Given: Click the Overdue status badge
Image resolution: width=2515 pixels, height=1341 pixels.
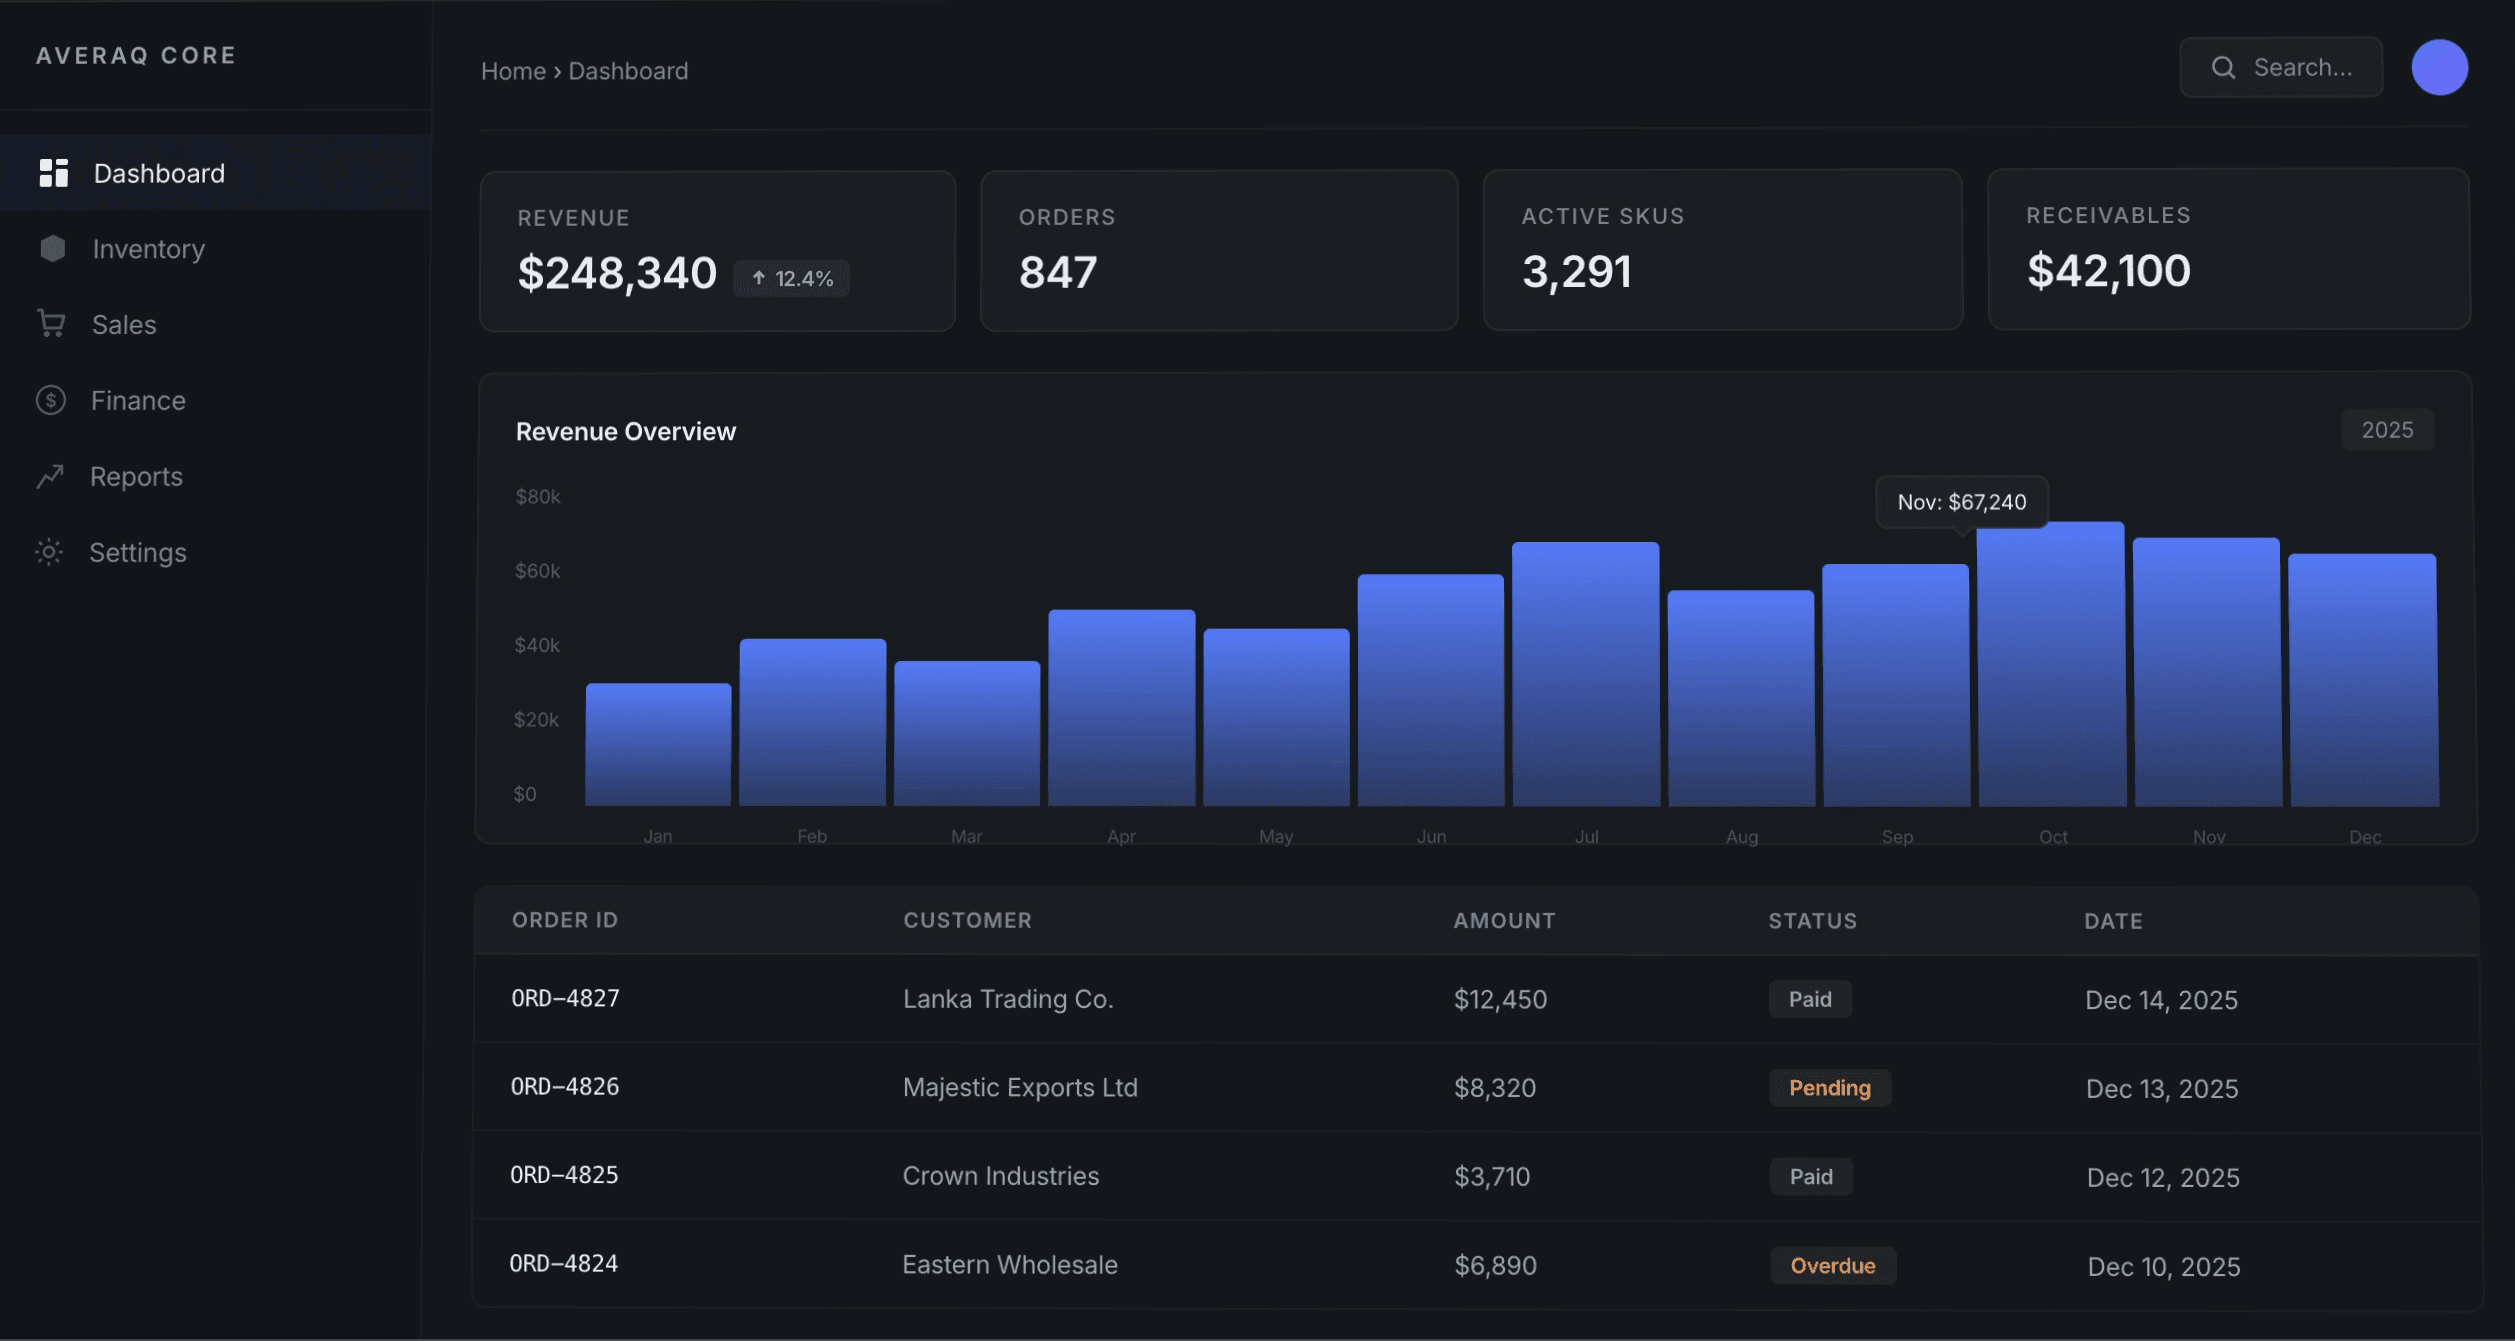Looking at the screenshot, I should pyautogui.click(x=1833, y=1266).
